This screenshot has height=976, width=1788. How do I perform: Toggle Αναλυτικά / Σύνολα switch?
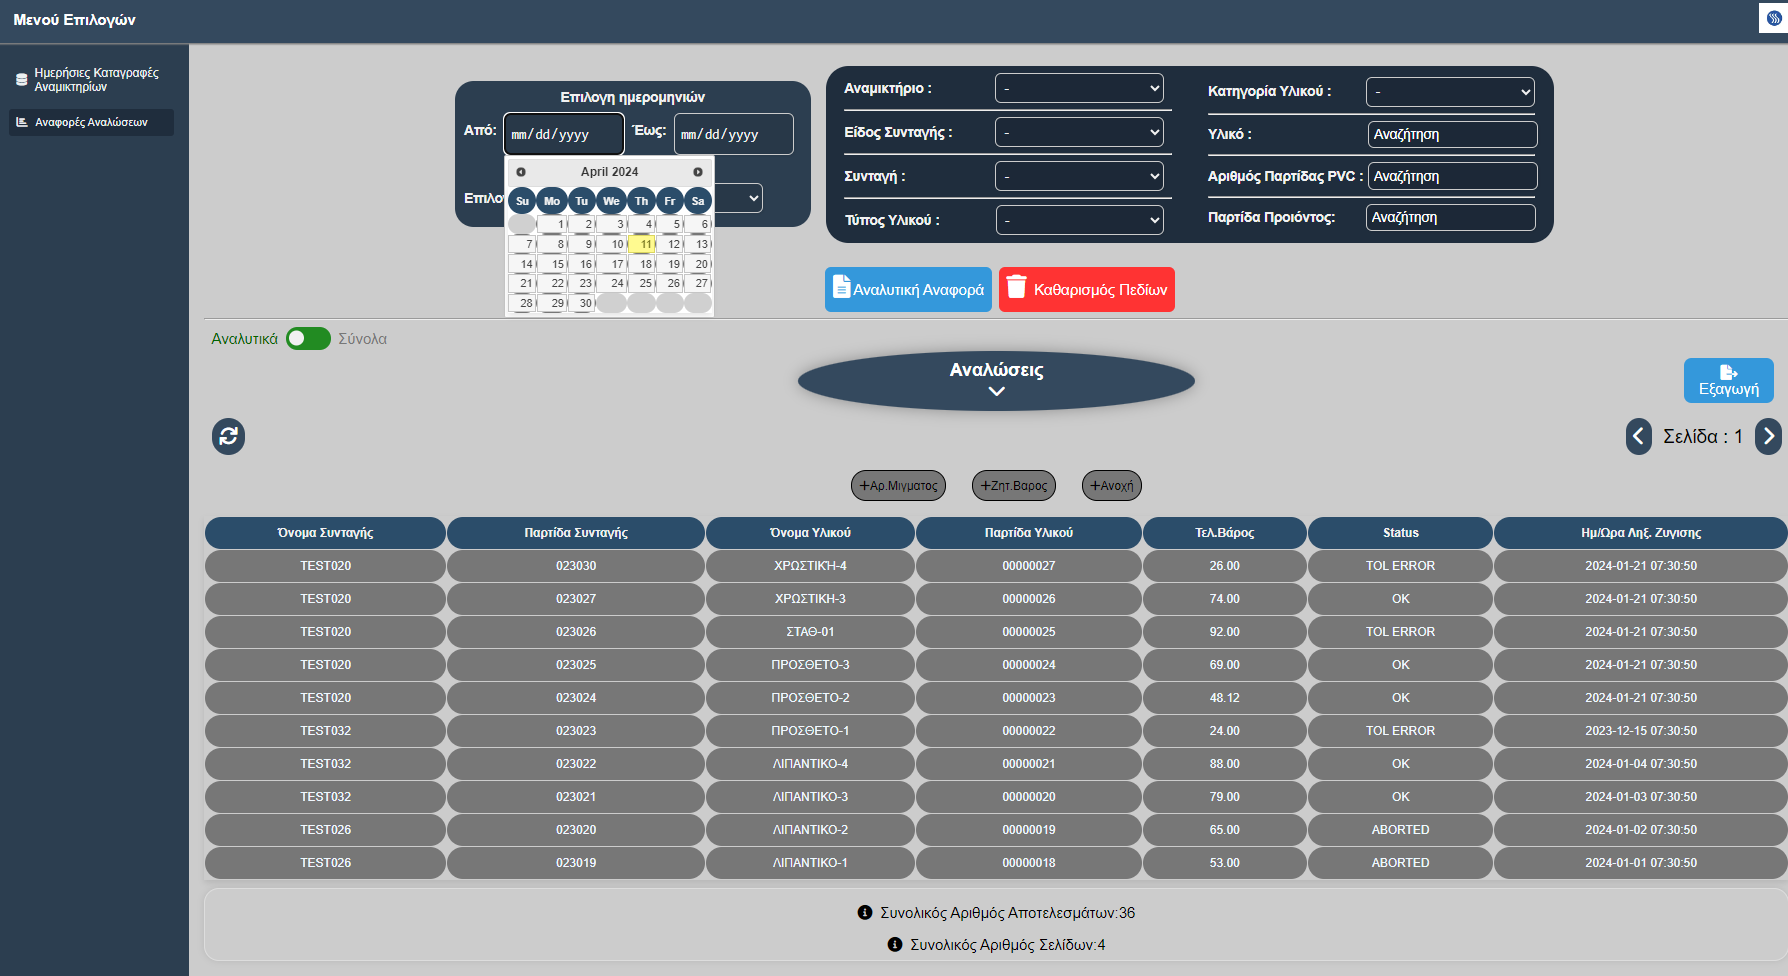[x=308, y=338]
